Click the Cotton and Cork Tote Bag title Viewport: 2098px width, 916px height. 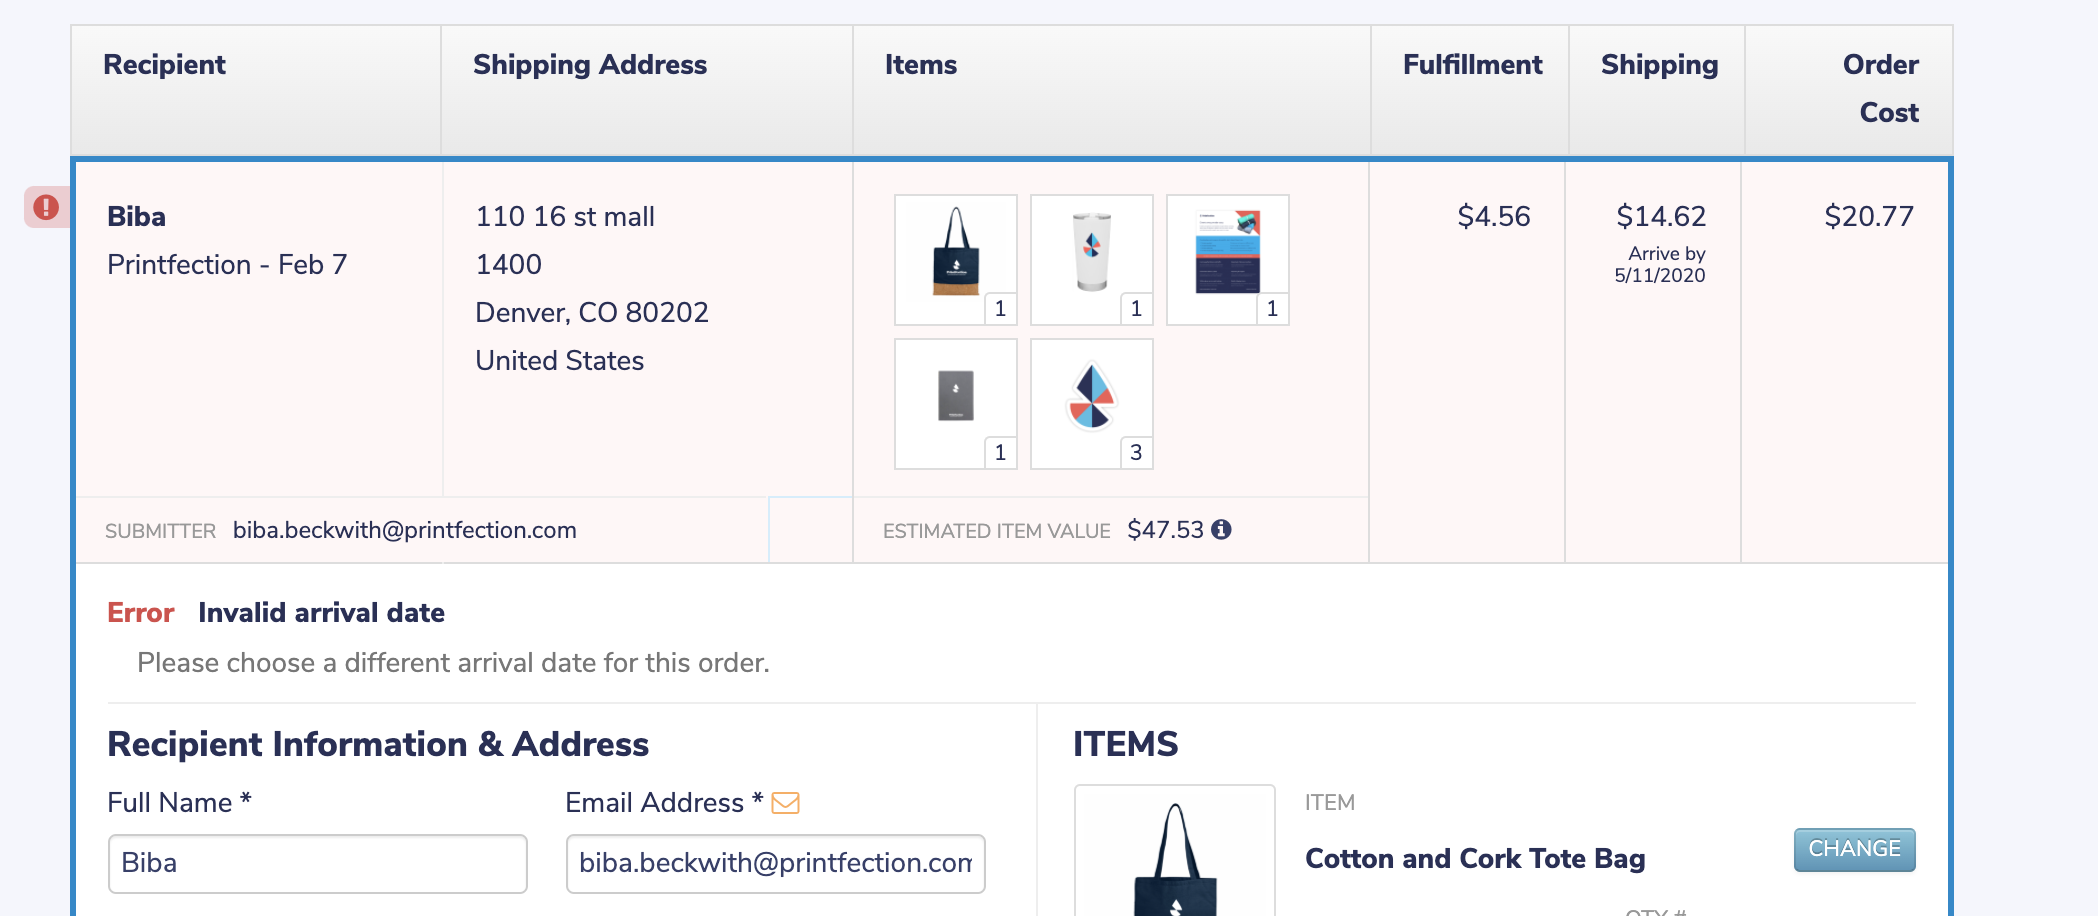(1475, 859)
